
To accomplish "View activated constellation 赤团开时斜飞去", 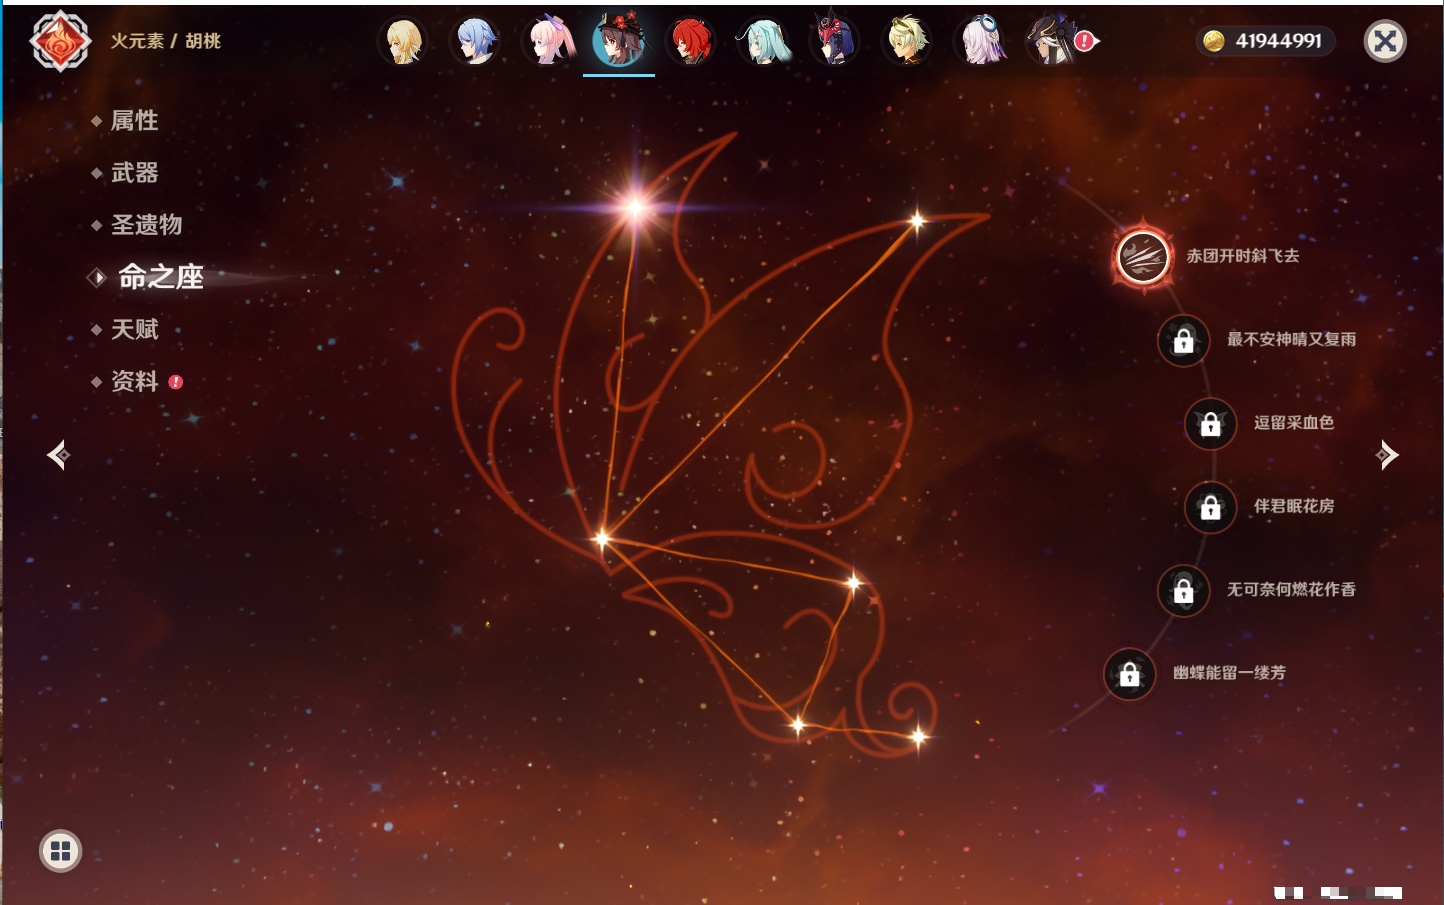I will coord(1143,257).
